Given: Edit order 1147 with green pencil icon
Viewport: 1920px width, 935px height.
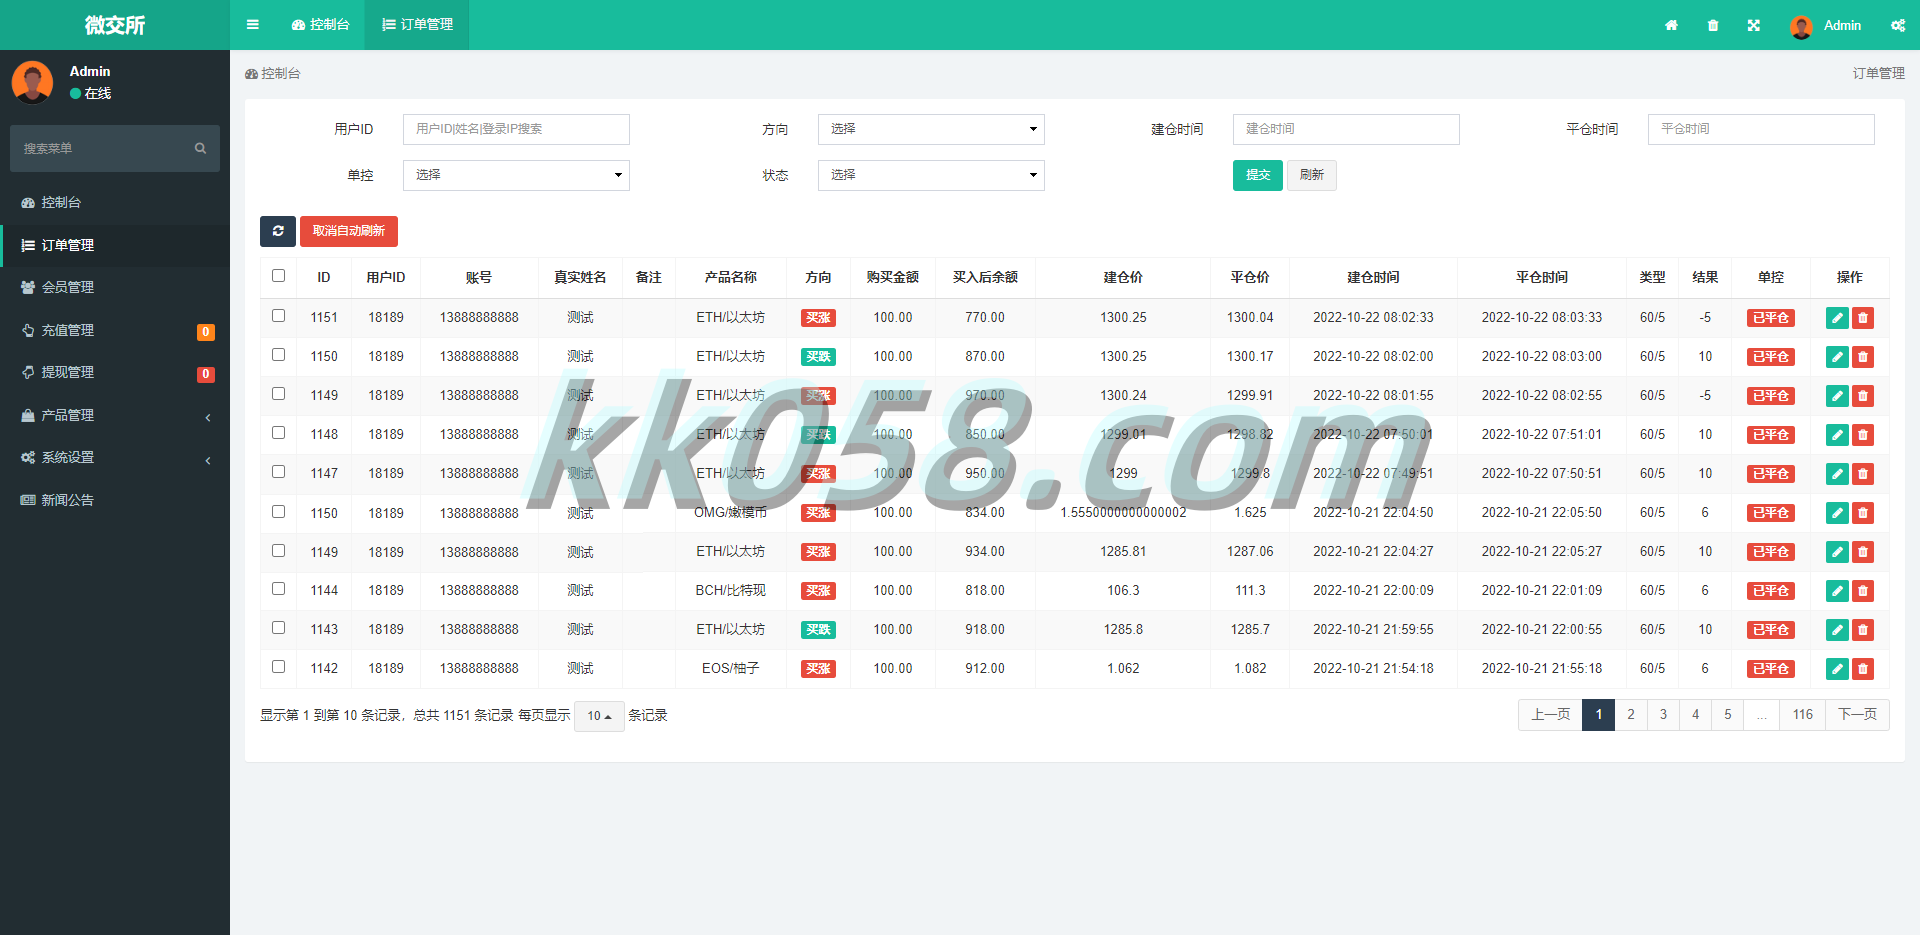Looking at the screenshot, I should click(1837, 474).
